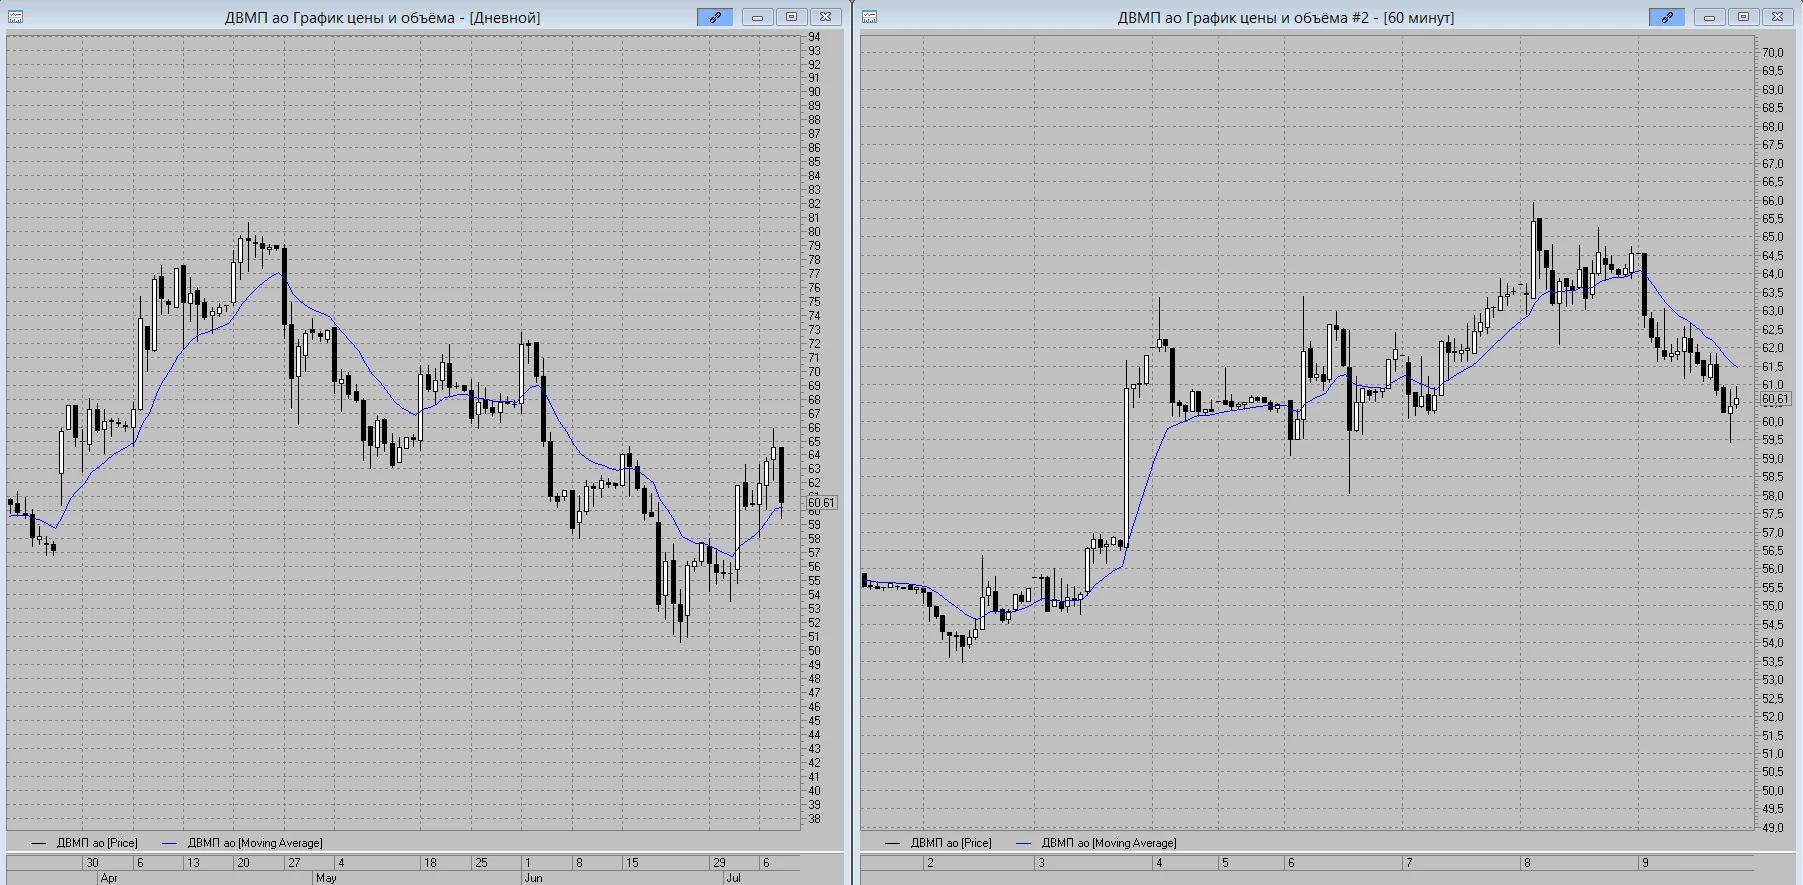Click the 94 price label on the daily scale
The height and width of the screenshot is (885, 1803).
click(814, 37)
